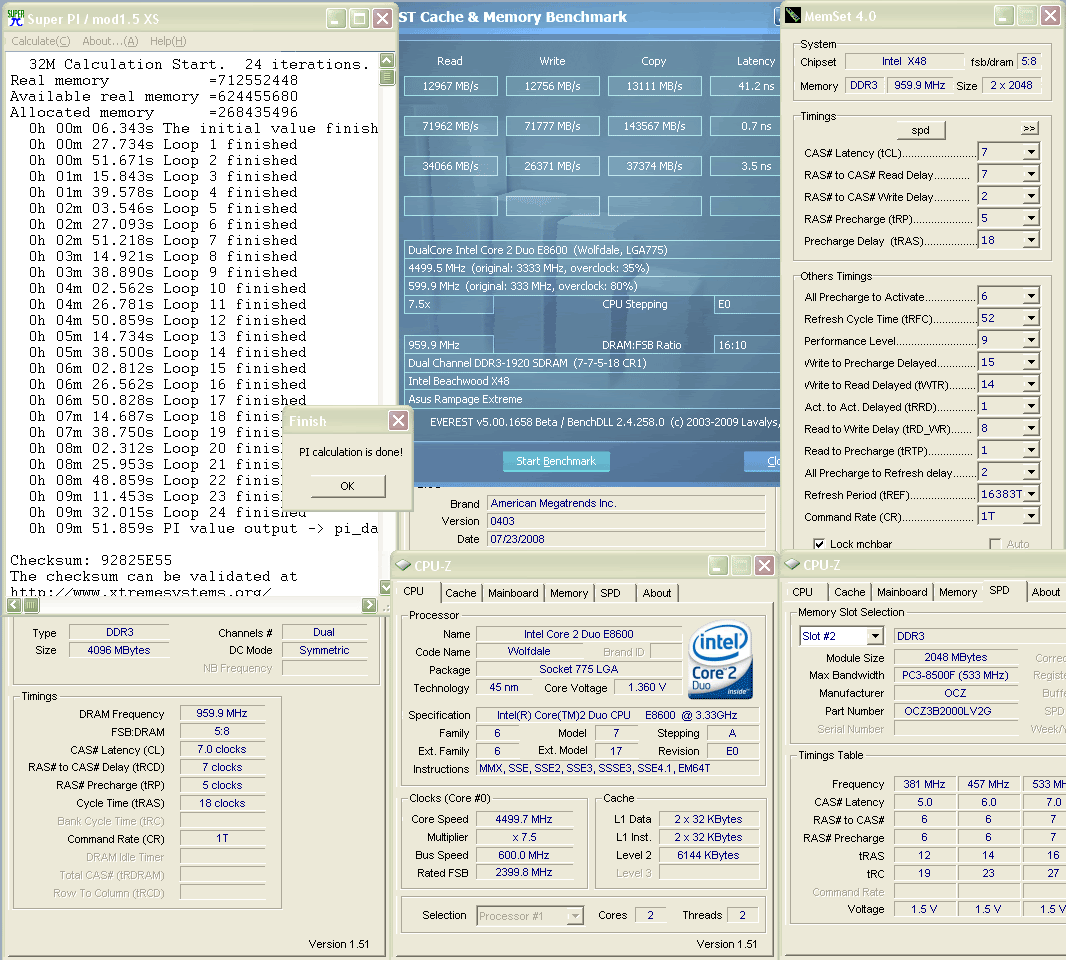
Task: Click the >> button in MemSet Timings
Action: [x=1029, y=128]
